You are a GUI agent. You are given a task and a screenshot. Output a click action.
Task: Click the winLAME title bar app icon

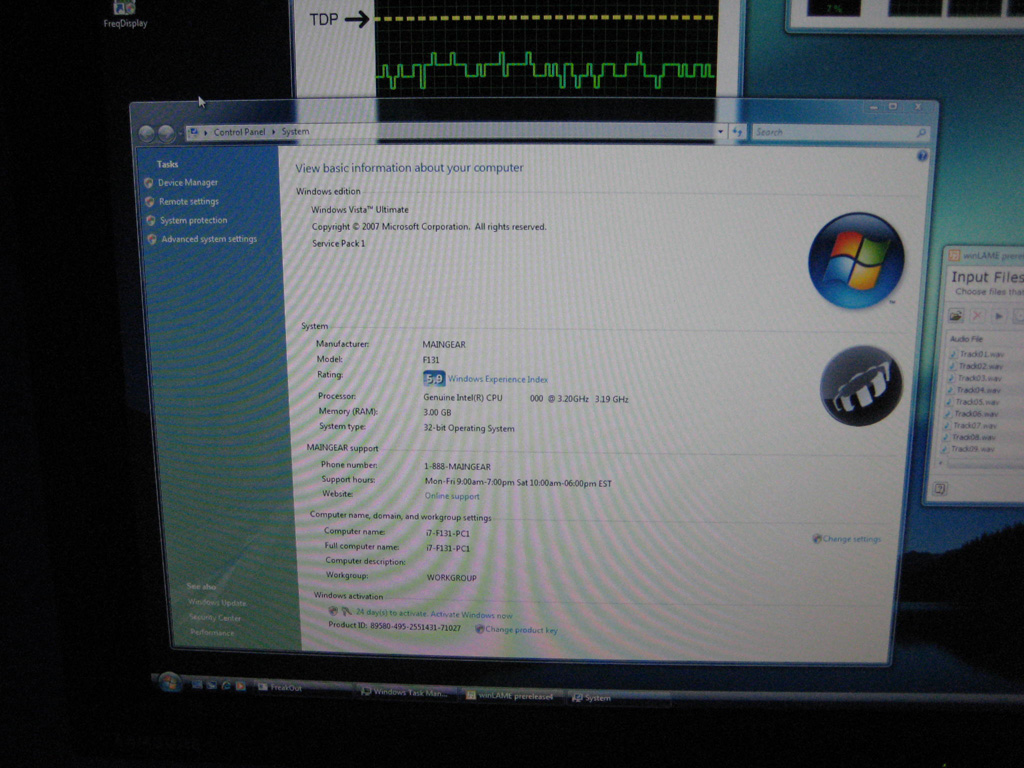[x=954, y=256]
